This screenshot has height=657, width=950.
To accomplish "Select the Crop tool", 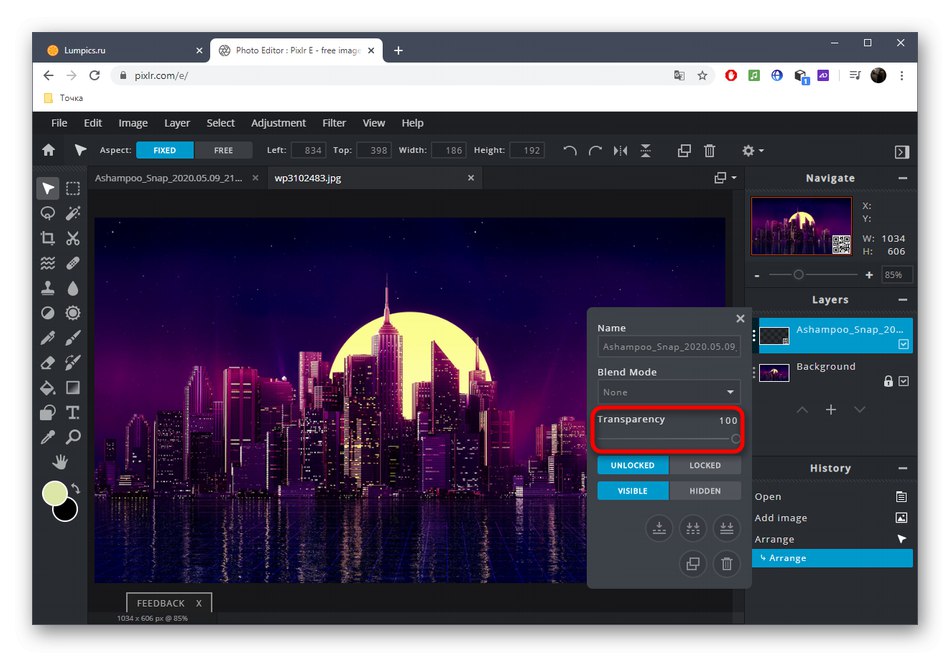I will coord(48,238).
